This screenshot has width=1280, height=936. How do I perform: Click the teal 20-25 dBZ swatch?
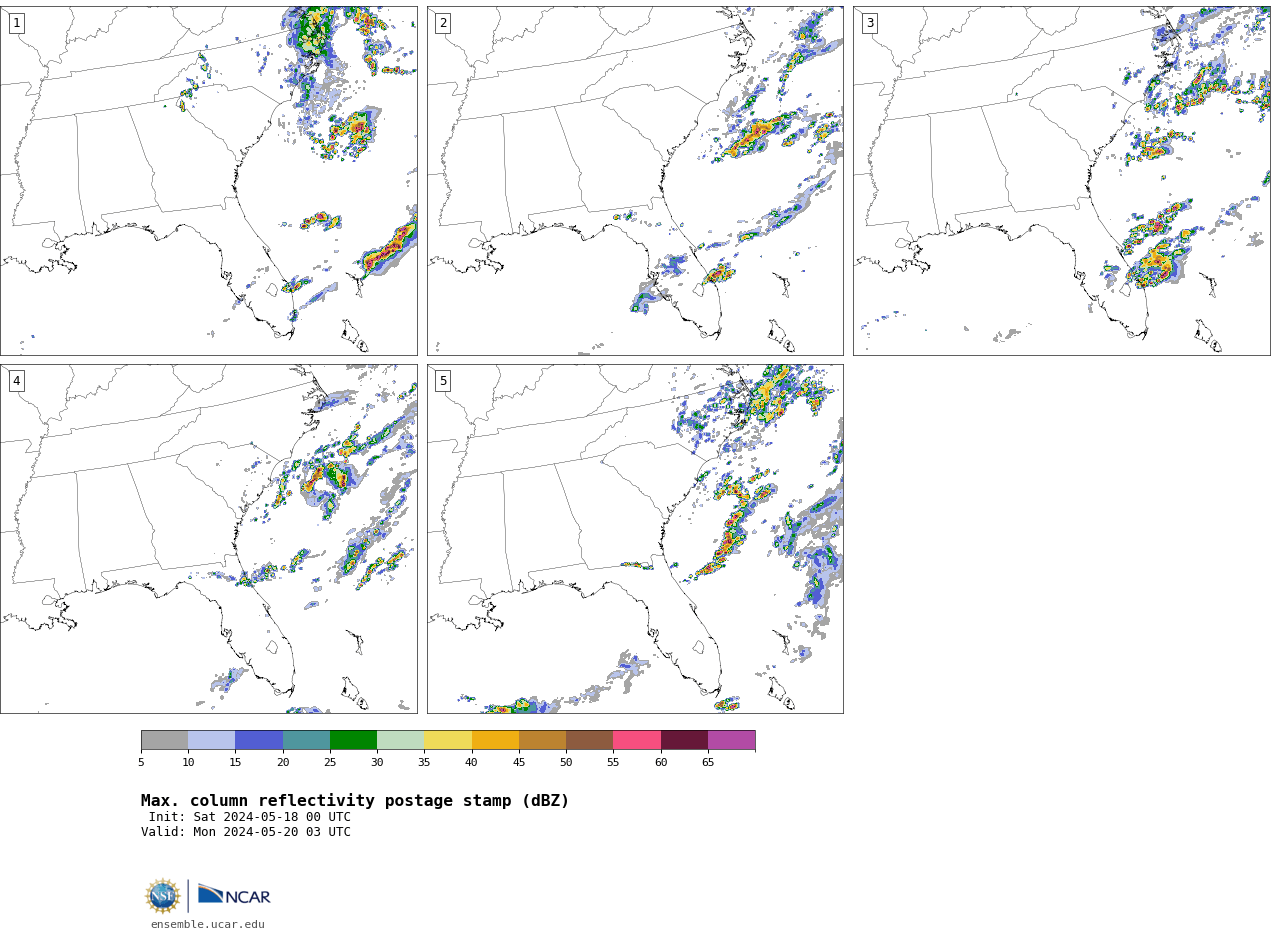pyautogui.click(x=306, y=740)
